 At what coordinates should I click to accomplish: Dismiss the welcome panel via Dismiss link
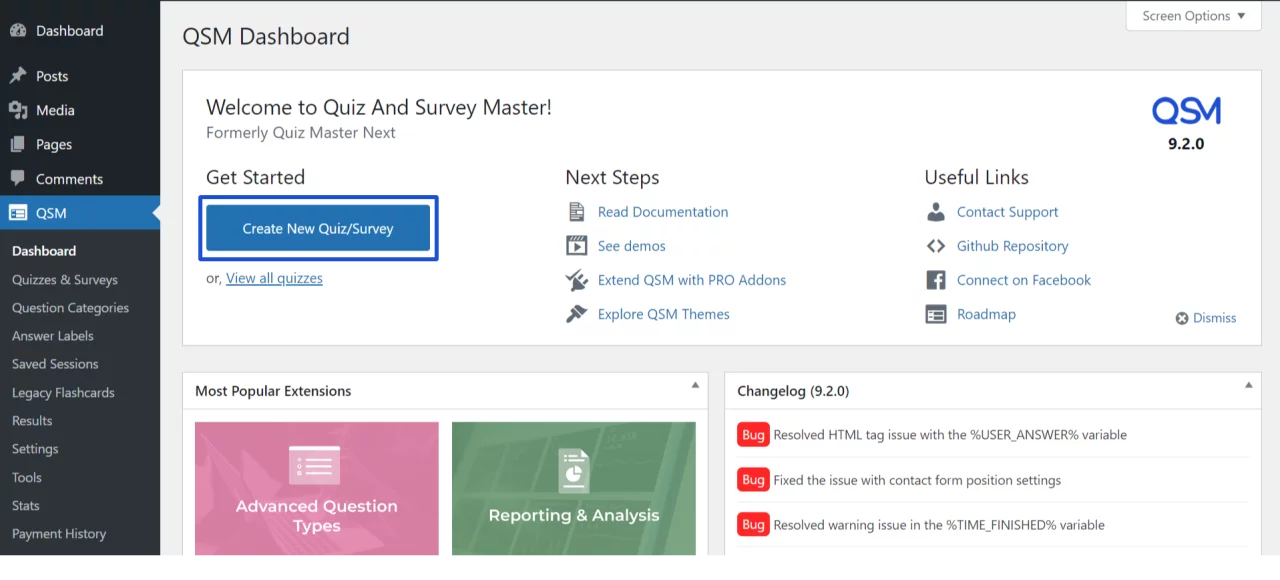click(x=1215, y=318)
